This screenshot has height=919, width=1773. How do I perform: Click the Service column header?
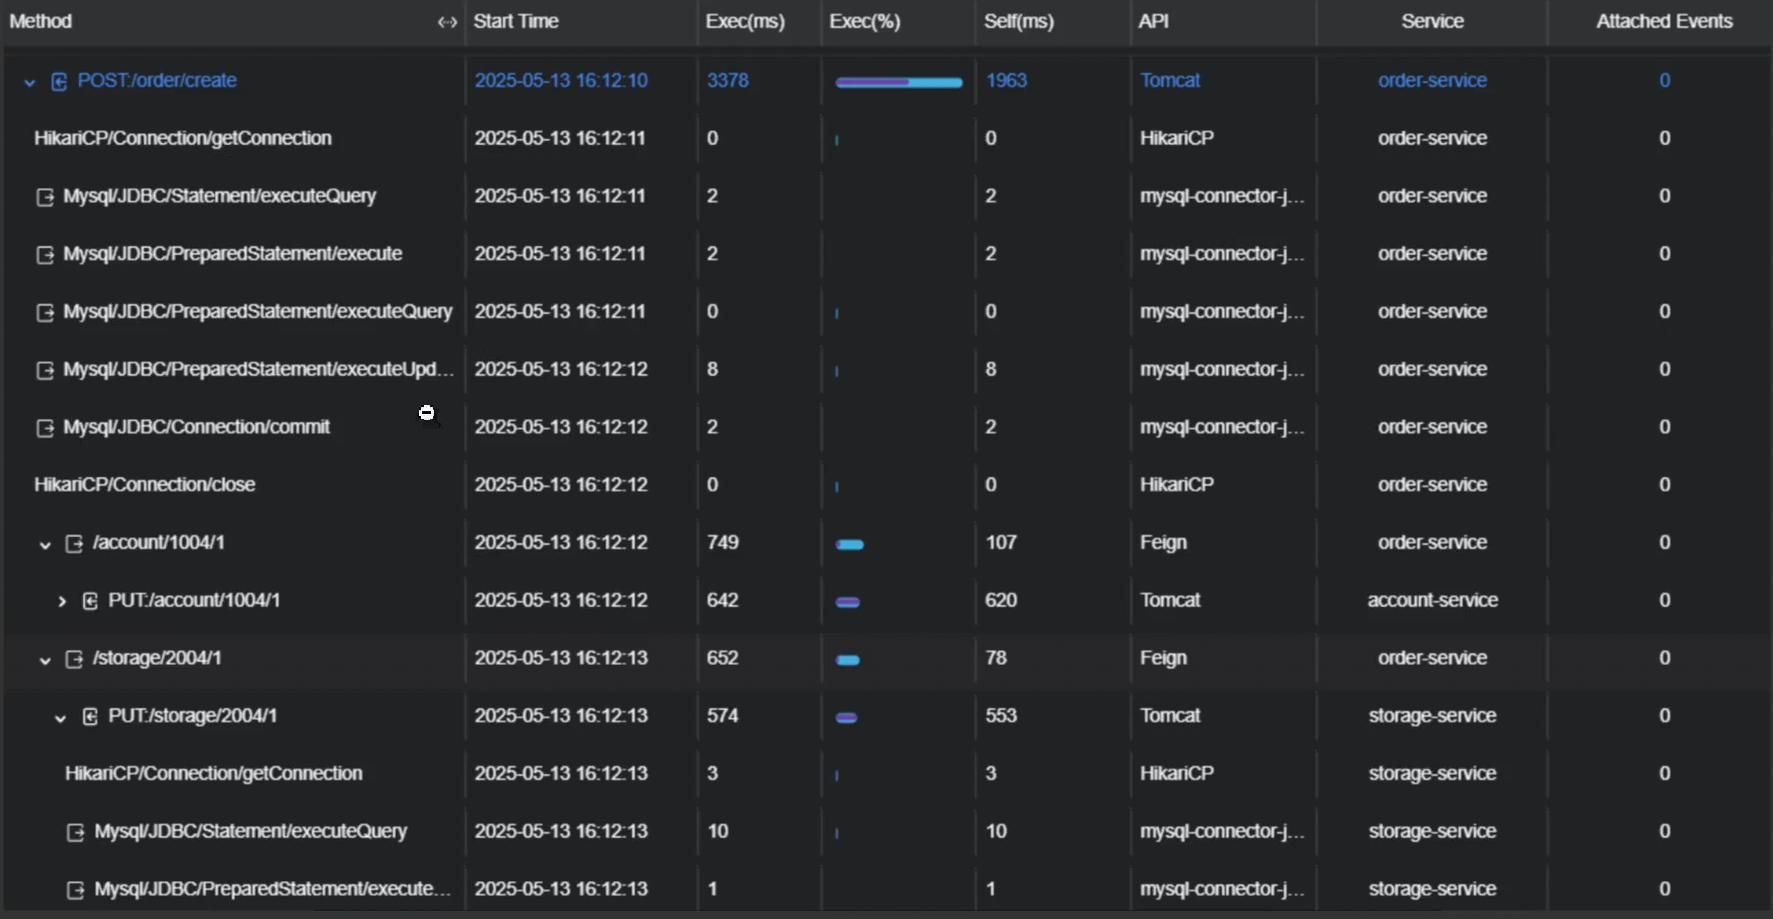1432,21
